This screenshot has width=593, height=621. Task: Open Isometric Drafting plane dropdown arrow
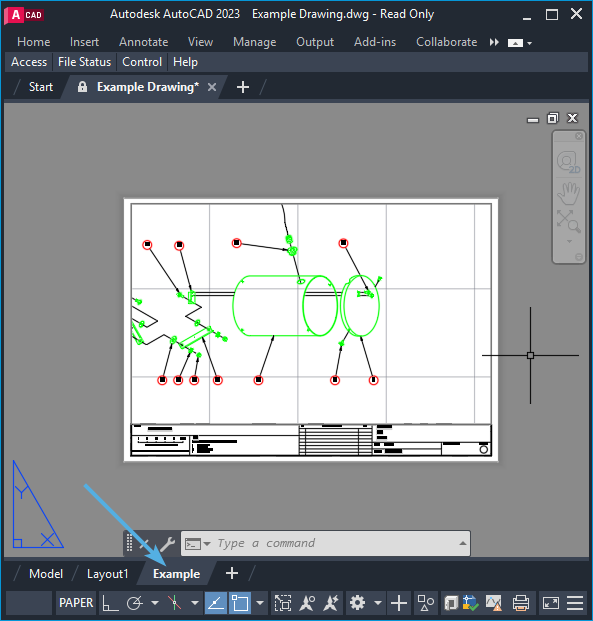(194, 603)
